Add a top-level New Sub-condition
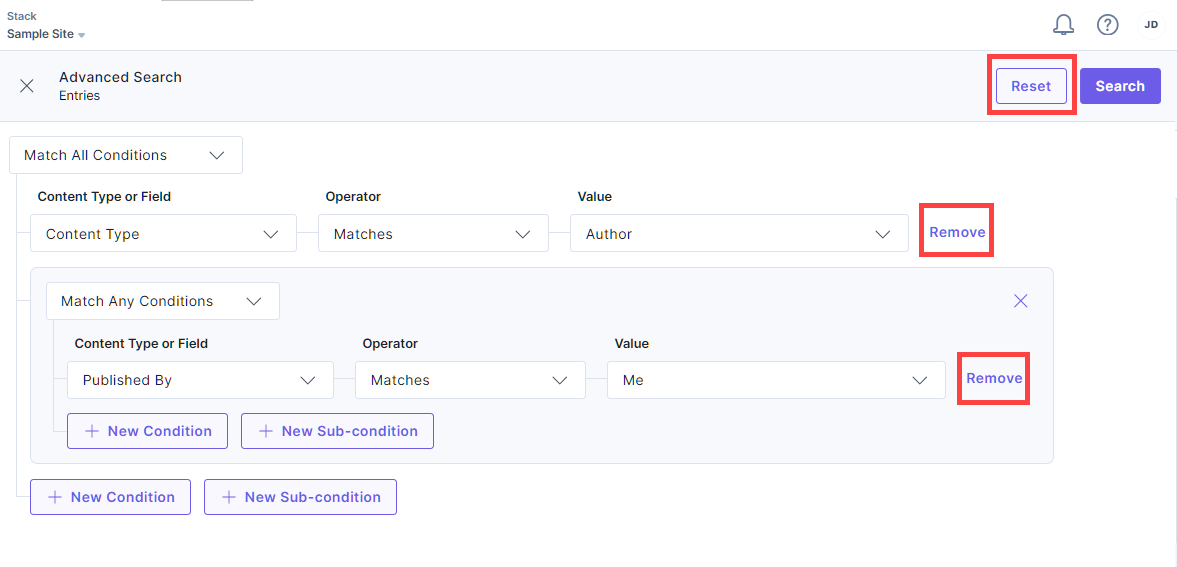 300,497
